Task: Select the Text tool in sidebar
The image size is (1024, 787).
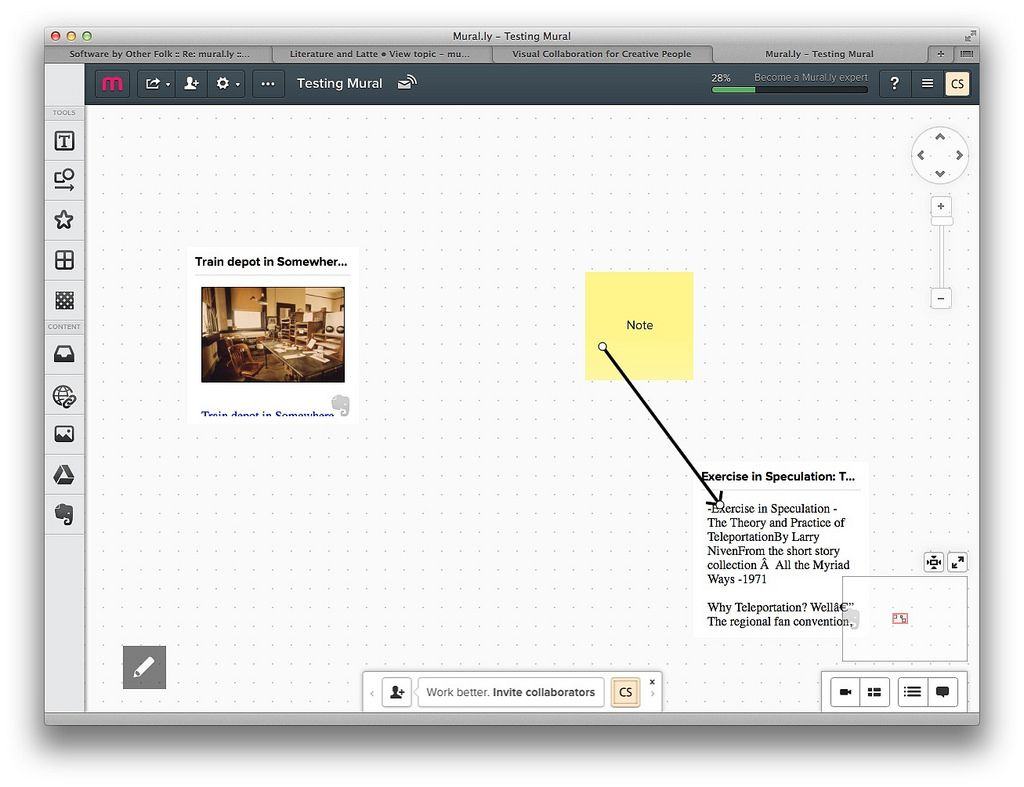Action: 64,141
